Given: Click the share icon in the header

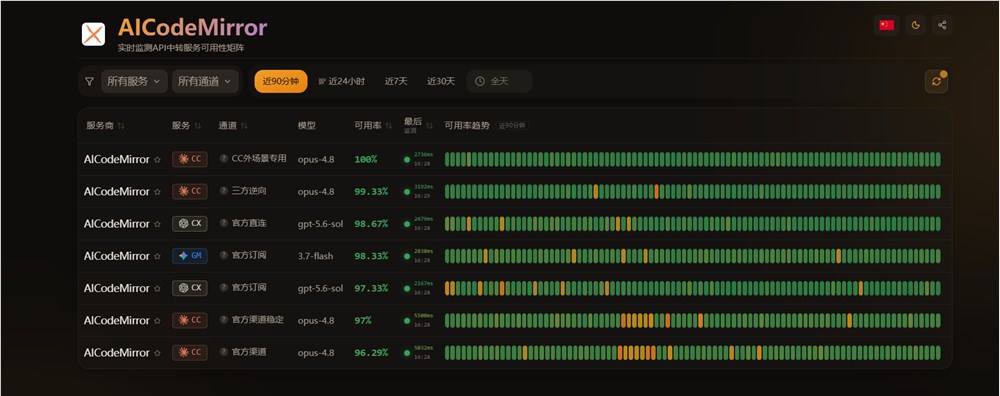Looking at the screenshot, I should [x=942, y=26].
